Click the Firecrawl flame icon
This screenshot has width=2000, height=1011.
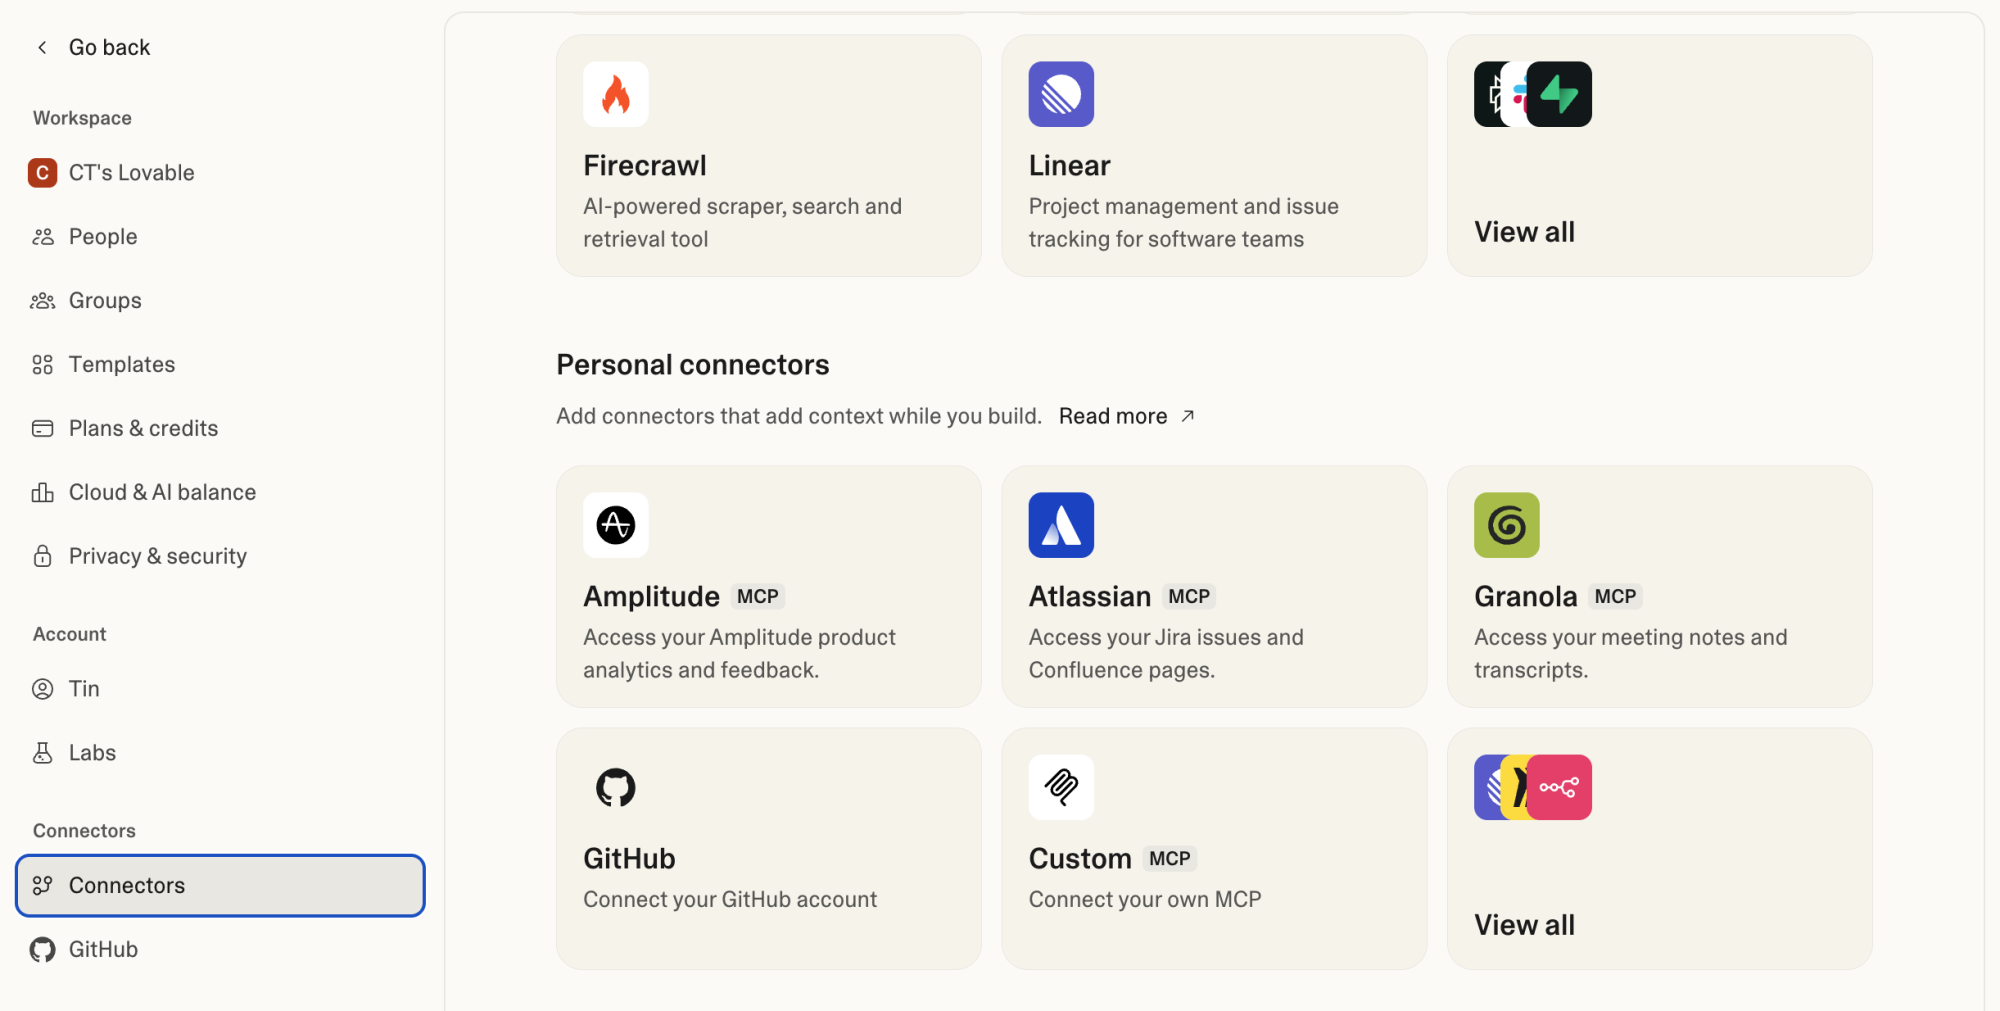coord(616,95)
